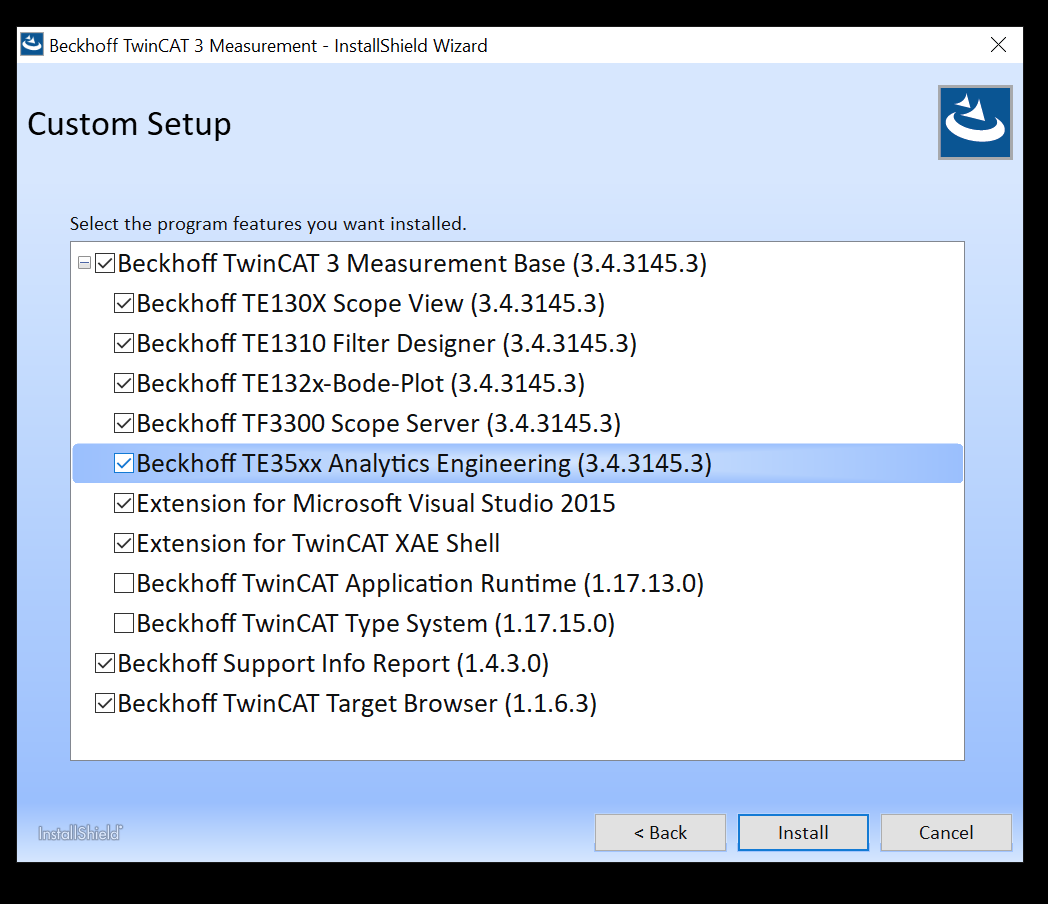Enable TwinCAT Type System checkbox
Screen dimensions: 1048x904
(124, 623)
